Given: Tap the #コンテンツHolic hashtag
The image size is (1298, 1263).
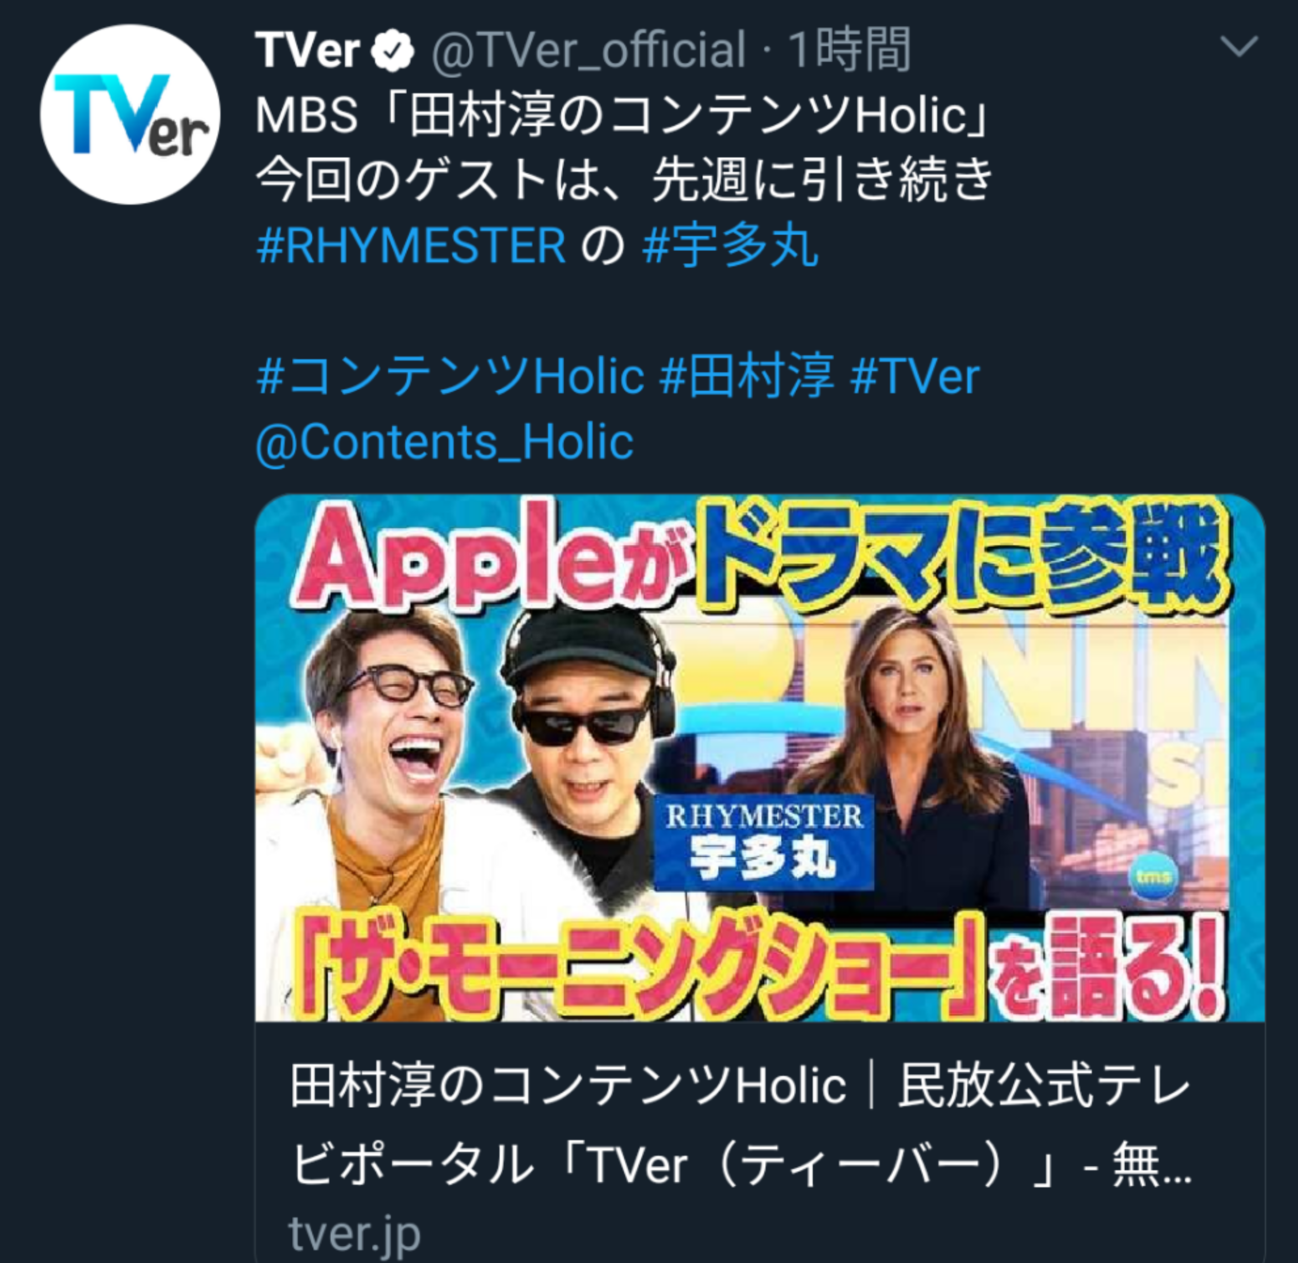Looking at the screenshot, I should click(450, 377).
